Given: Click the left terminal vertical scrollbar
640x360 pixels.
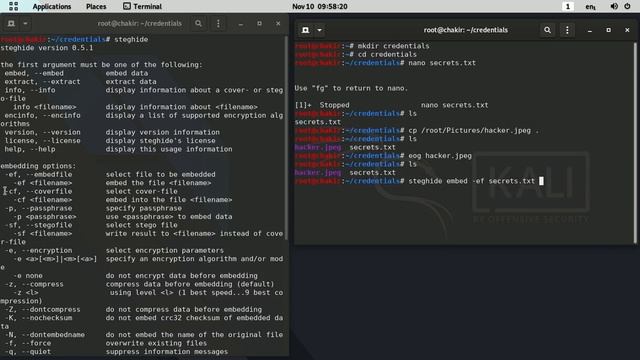Looking at the screenshot, I should pos(287,139).
